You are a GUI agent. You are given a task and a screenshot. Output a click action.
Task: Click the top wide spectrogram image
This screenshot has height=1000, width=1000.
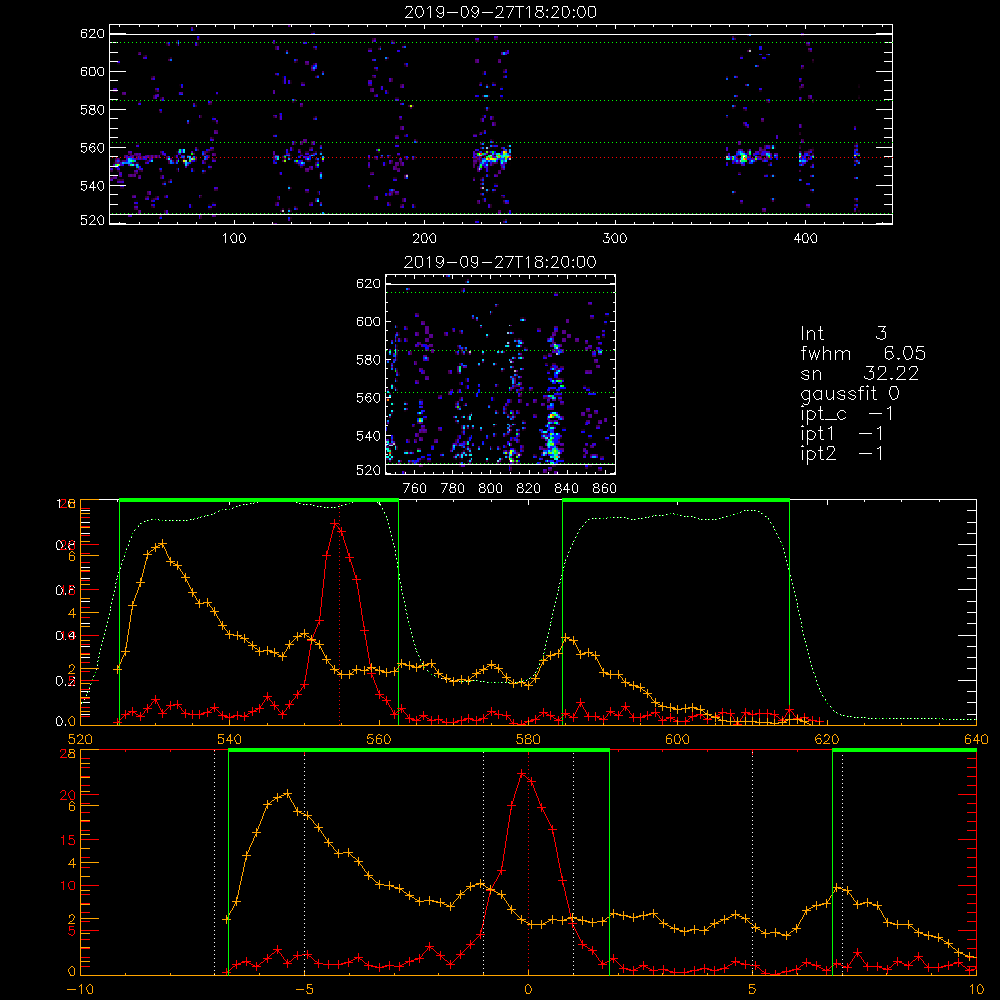(501, 124)
